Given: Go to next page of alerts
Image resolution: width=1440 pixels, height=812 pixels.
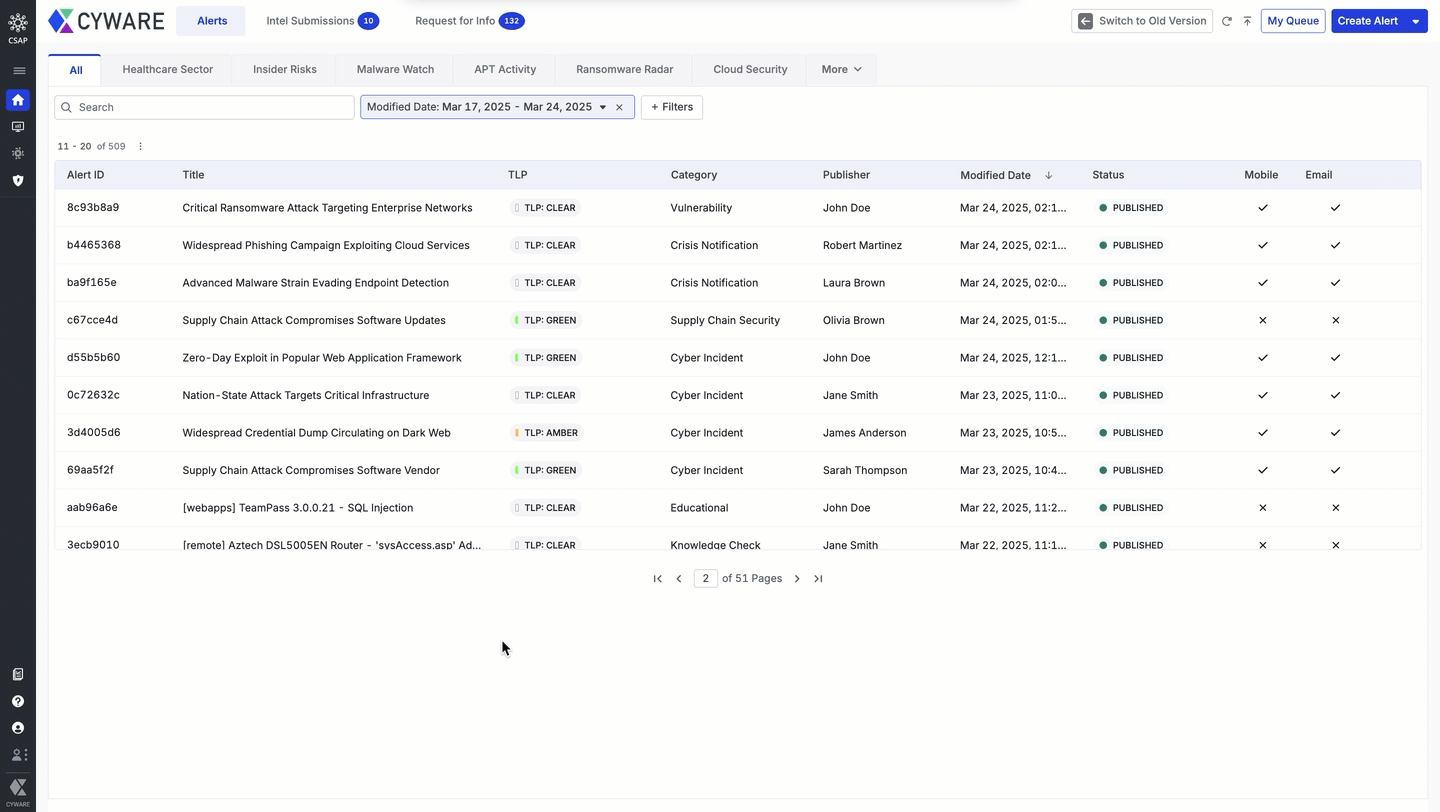Looking at the screenshot, I should point(797,579).
